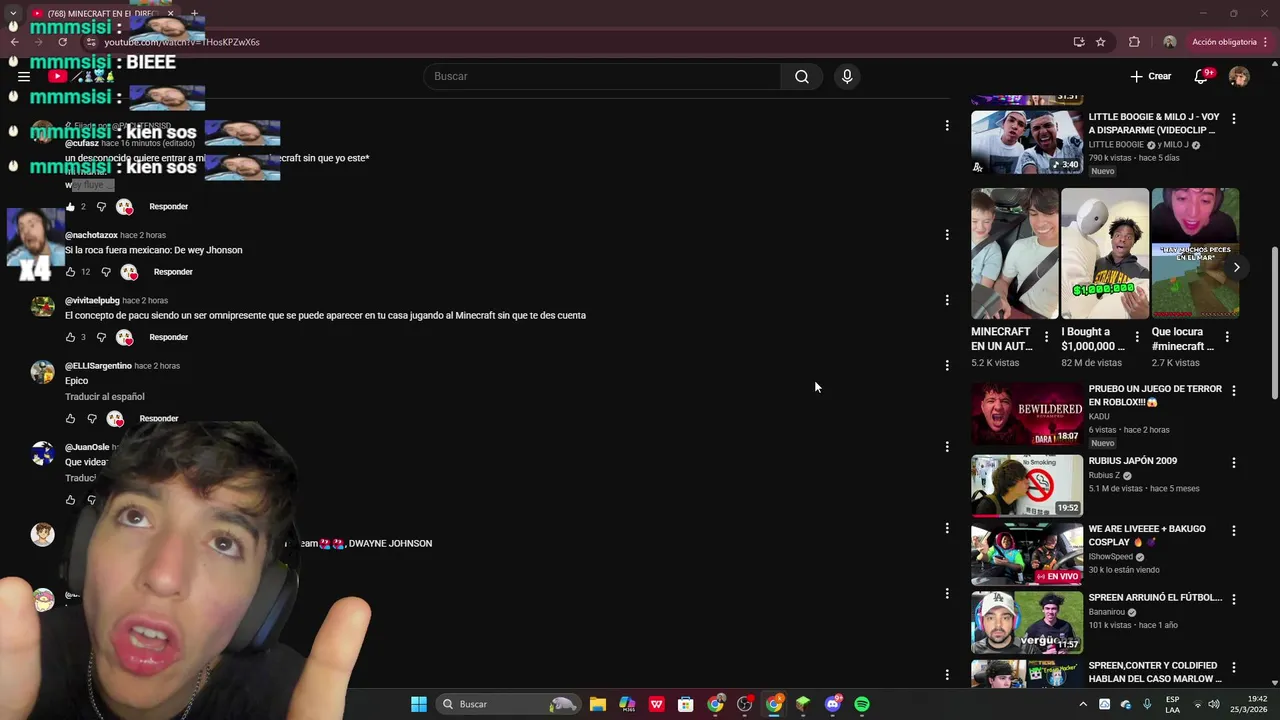The height and width of the screenshot is (720, 1280).
Task: Heart the @cufasz comment
Action: (x=124, y=207)
